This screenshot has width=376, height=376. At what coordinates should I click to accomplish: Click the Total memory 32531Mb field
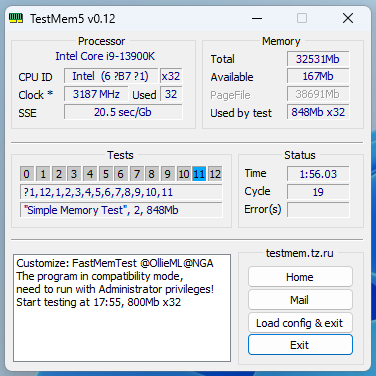[x=318, y=59]
